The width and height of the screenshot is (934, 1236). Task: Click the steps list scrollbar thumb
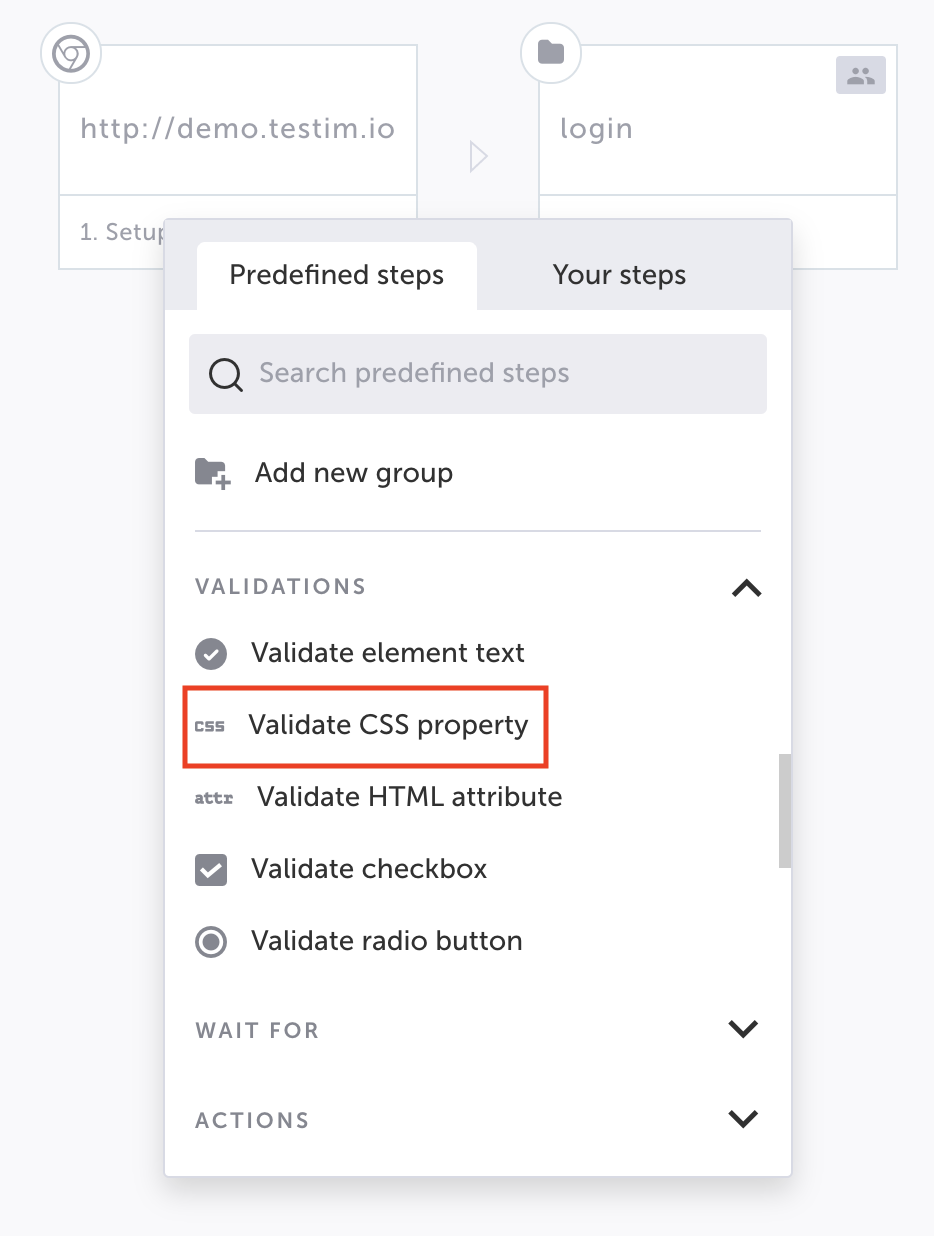click(x=785, y=811)
